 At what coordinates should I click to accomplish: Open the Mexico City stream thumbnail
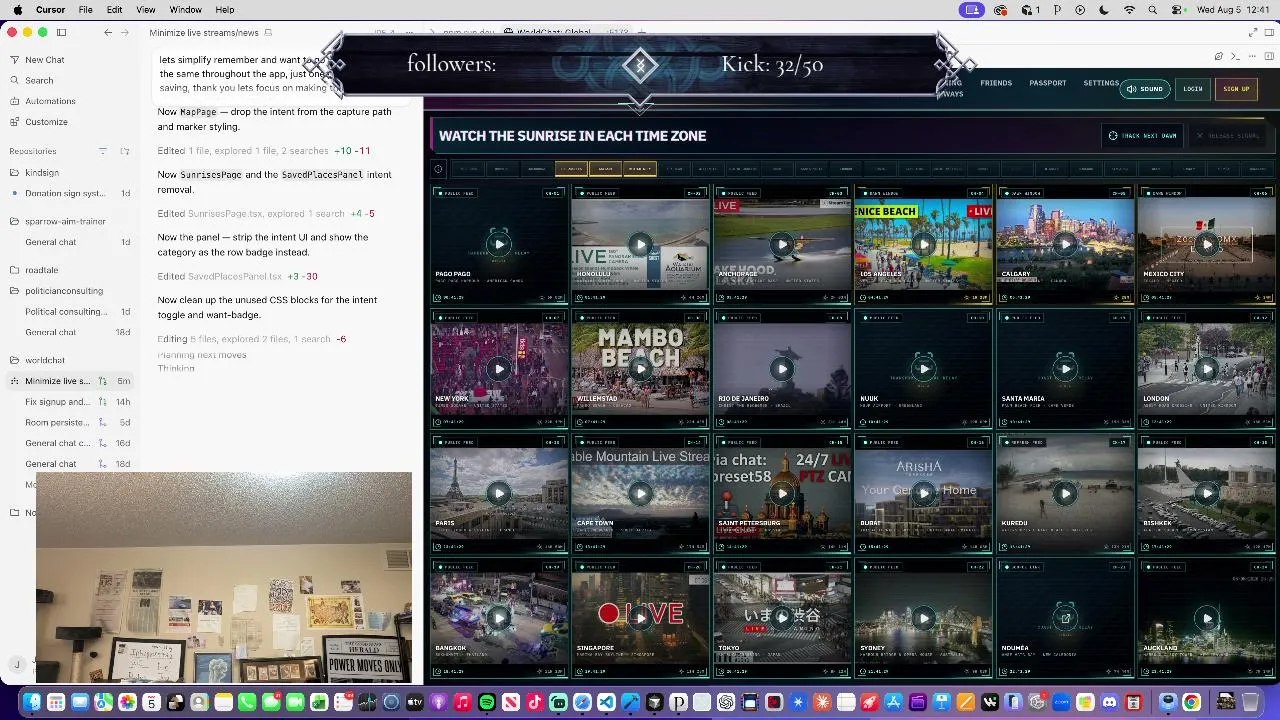(x=1207, y=244)
